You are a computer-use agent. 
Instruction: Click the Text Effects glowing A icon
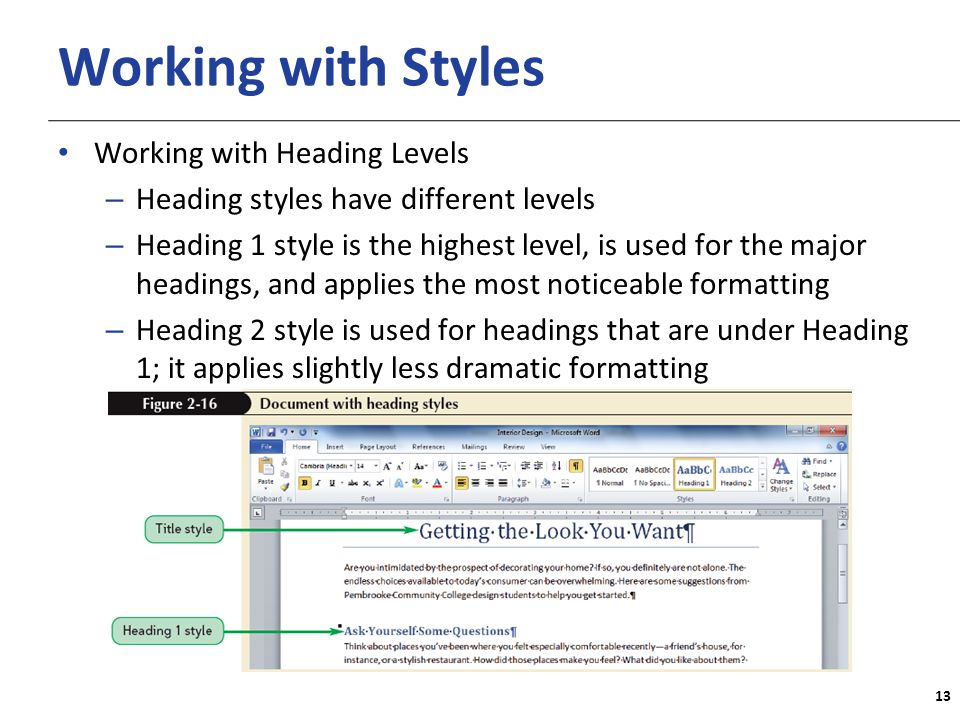tap(399, 483)
